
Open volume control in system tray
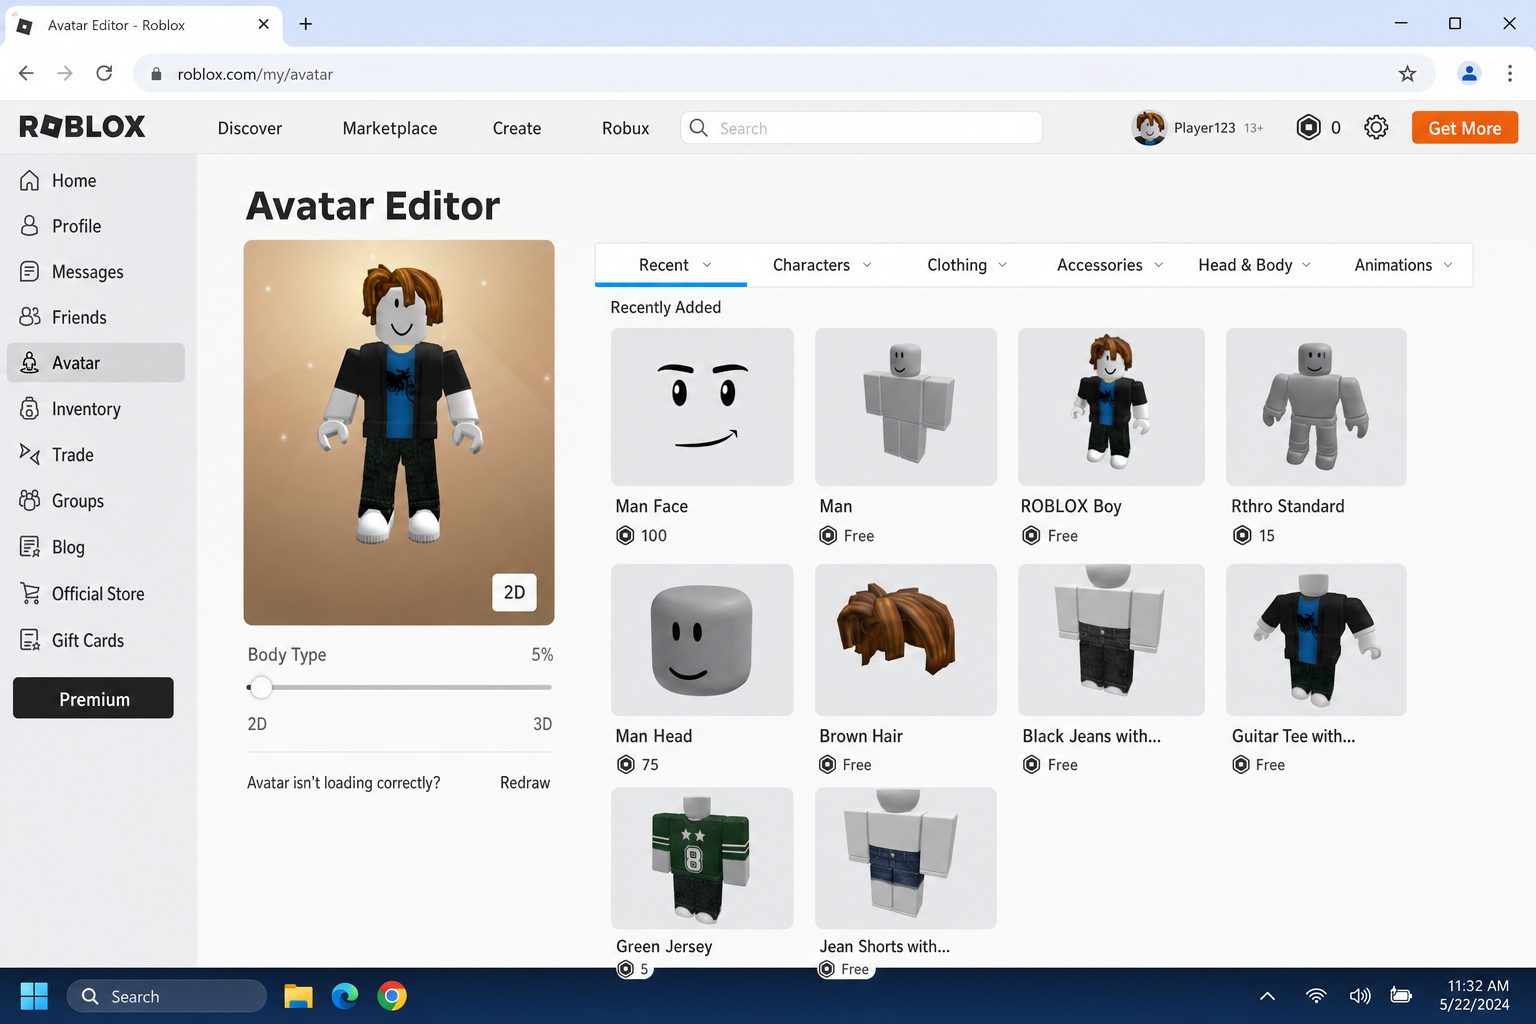coord(1360,996)
